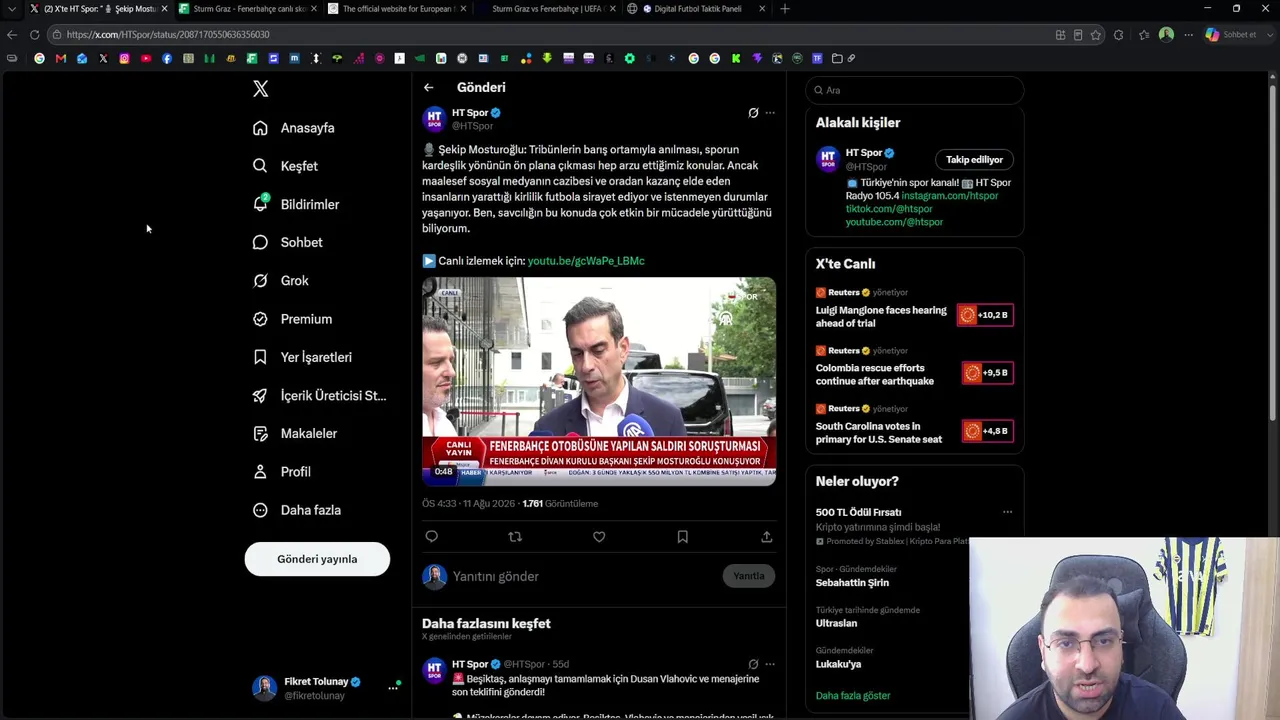Image resolution: width=1280 pixels, height=720 pixels.
Task: Open HT Spor avatar on main post
Action: click(x=434, y=119)
